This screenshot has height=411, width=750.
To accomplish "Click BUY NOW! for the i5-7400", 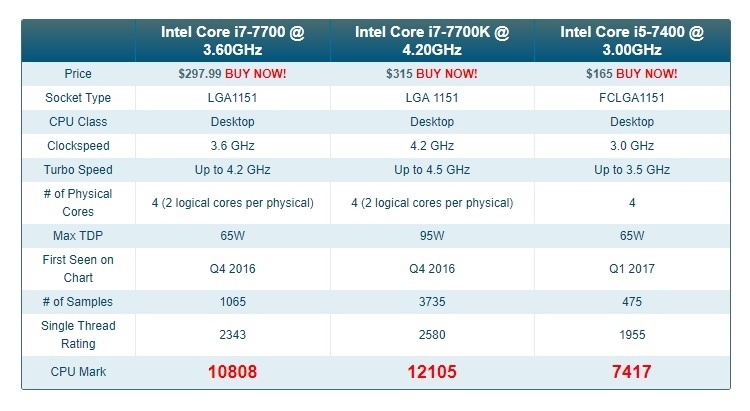I will pos(647,74).
